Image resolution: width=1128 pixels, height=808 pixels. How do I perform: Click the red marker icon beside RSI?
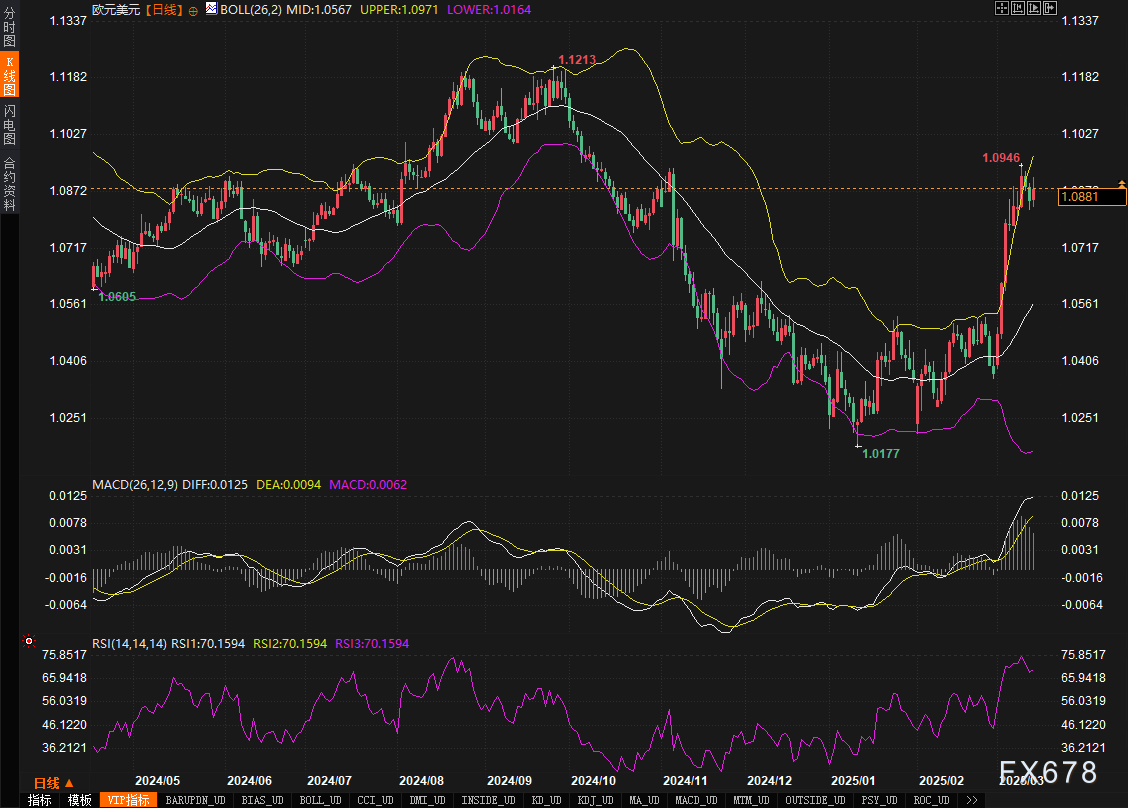28,640
